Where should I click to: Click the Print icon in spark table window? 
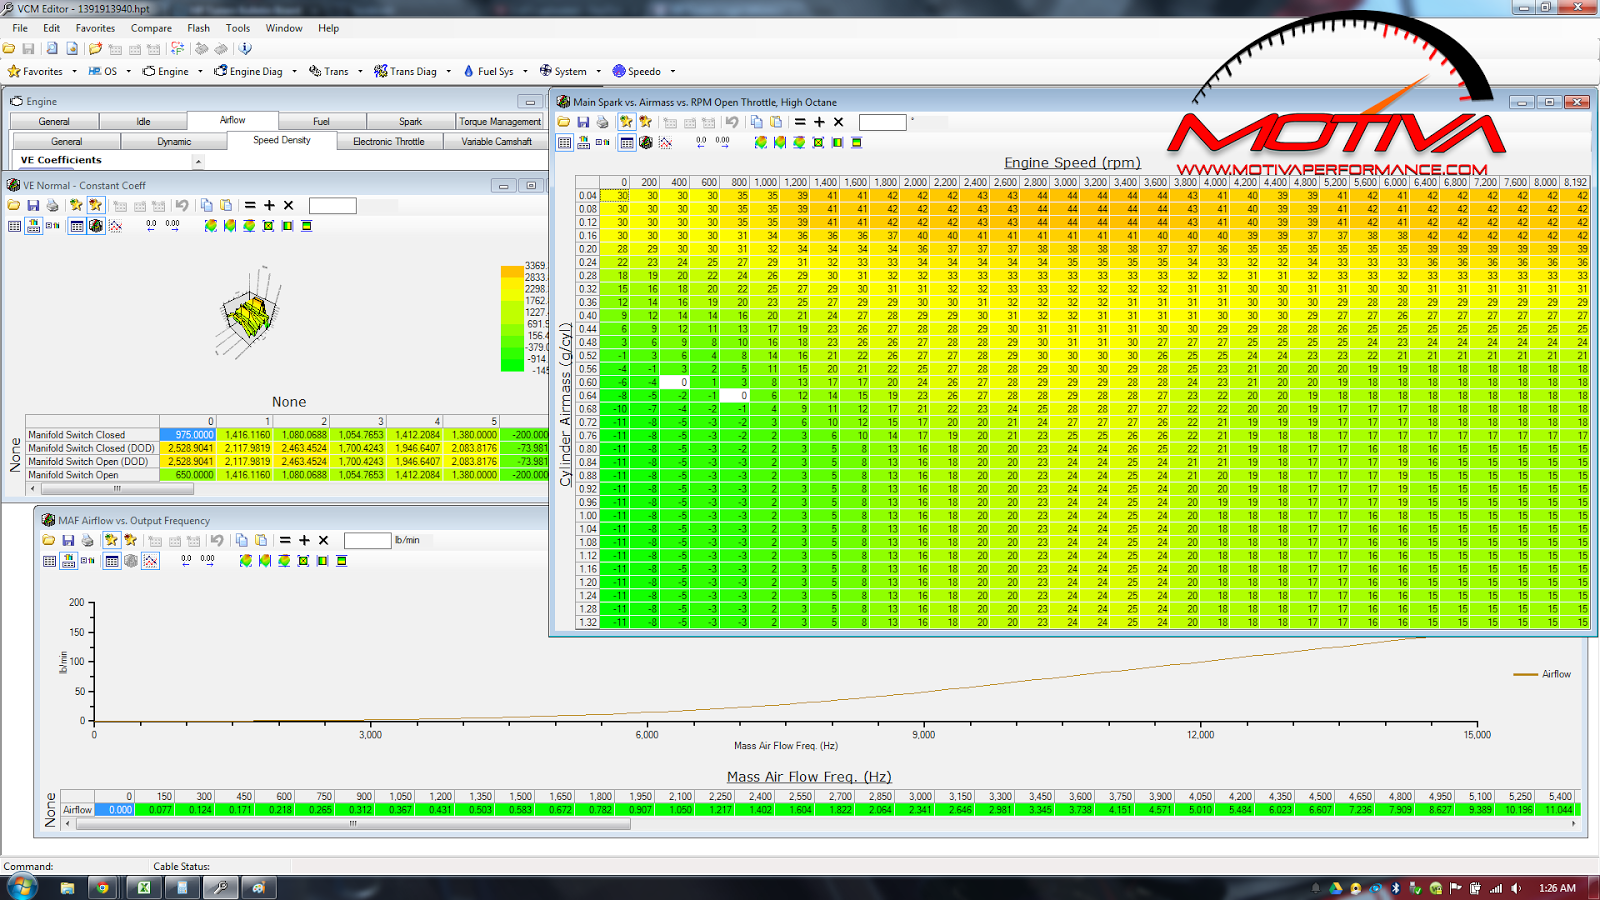click(602, 122)
